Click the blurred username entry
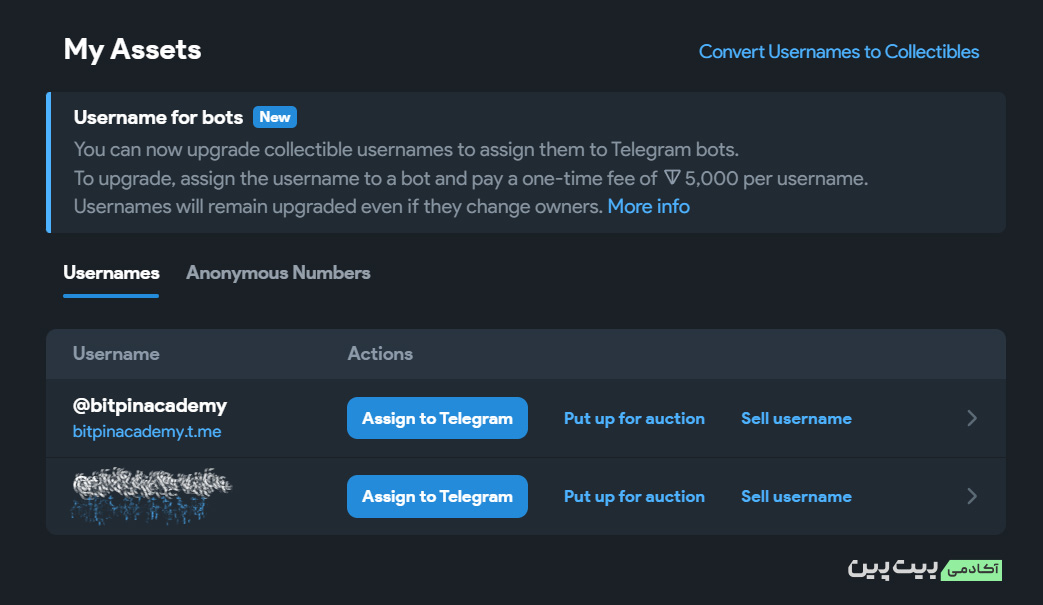Viewport: 1043px width, 605px height. [152, 496]
